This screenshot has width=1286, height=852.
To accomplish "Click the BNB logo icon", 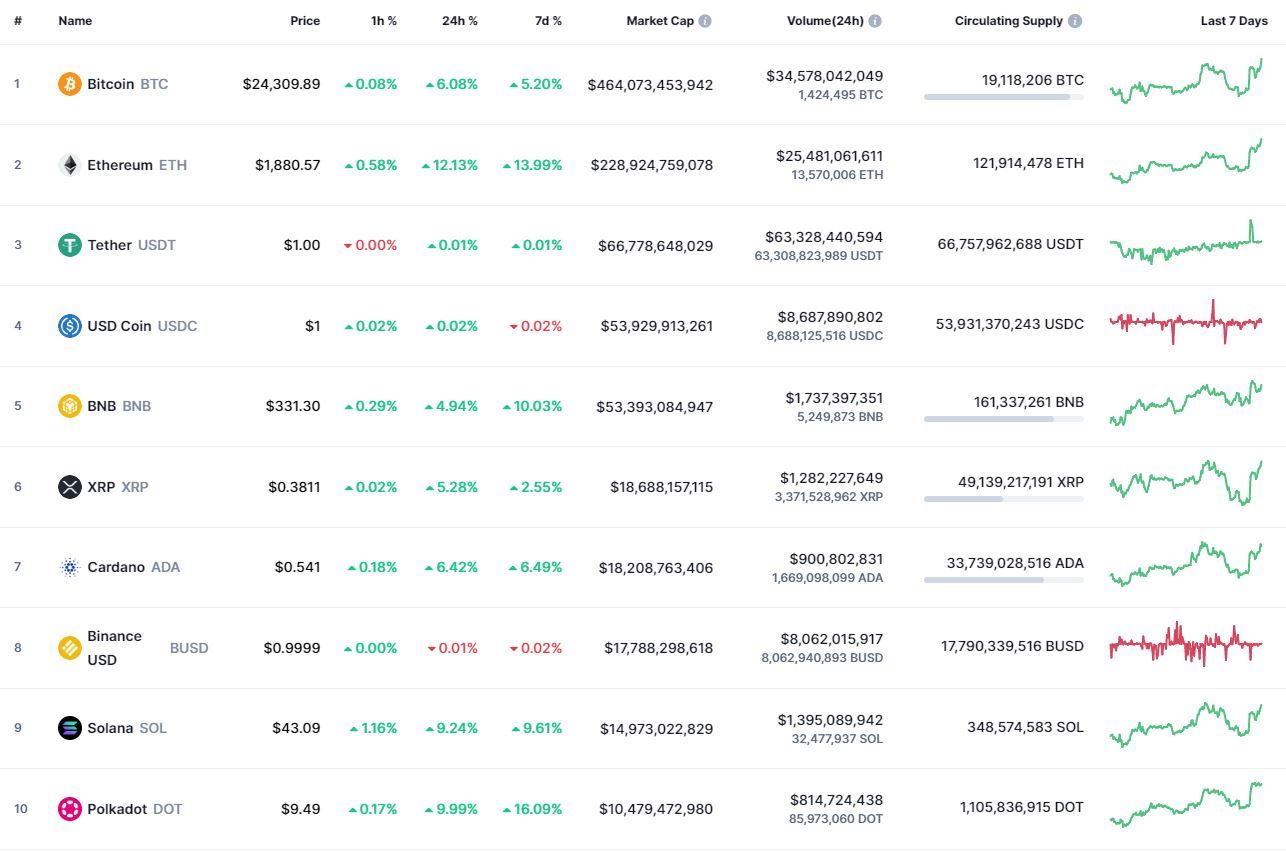I will [69, 406].
